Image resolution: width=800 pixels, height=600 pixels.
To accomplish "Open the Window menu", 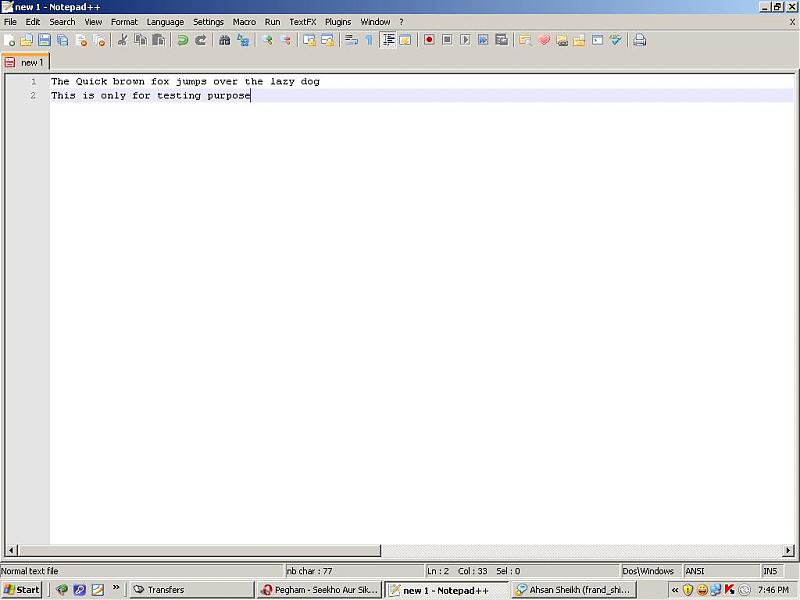I will [x=376, y=22].
